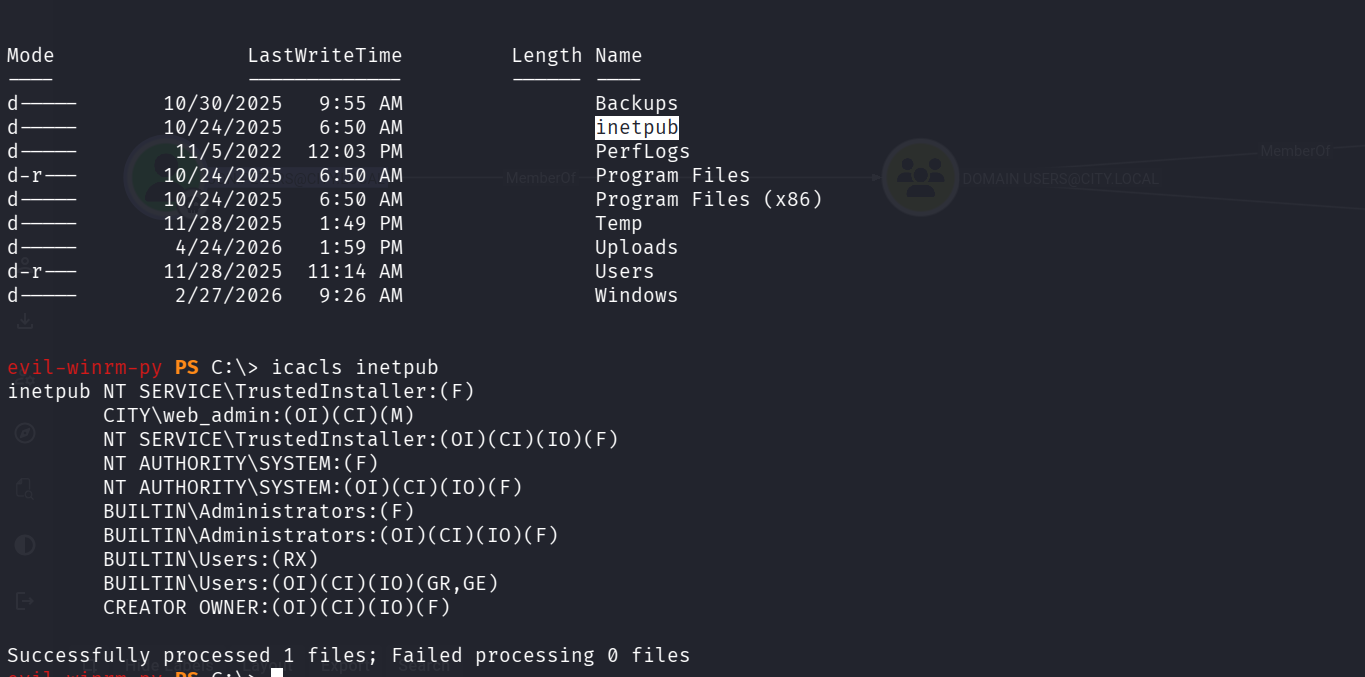Click the NT AUTHORITY\SYSTEM:(OI)(CI)(IO)(F) line
Screen dimensions: 1365x677
pos(313,487)
